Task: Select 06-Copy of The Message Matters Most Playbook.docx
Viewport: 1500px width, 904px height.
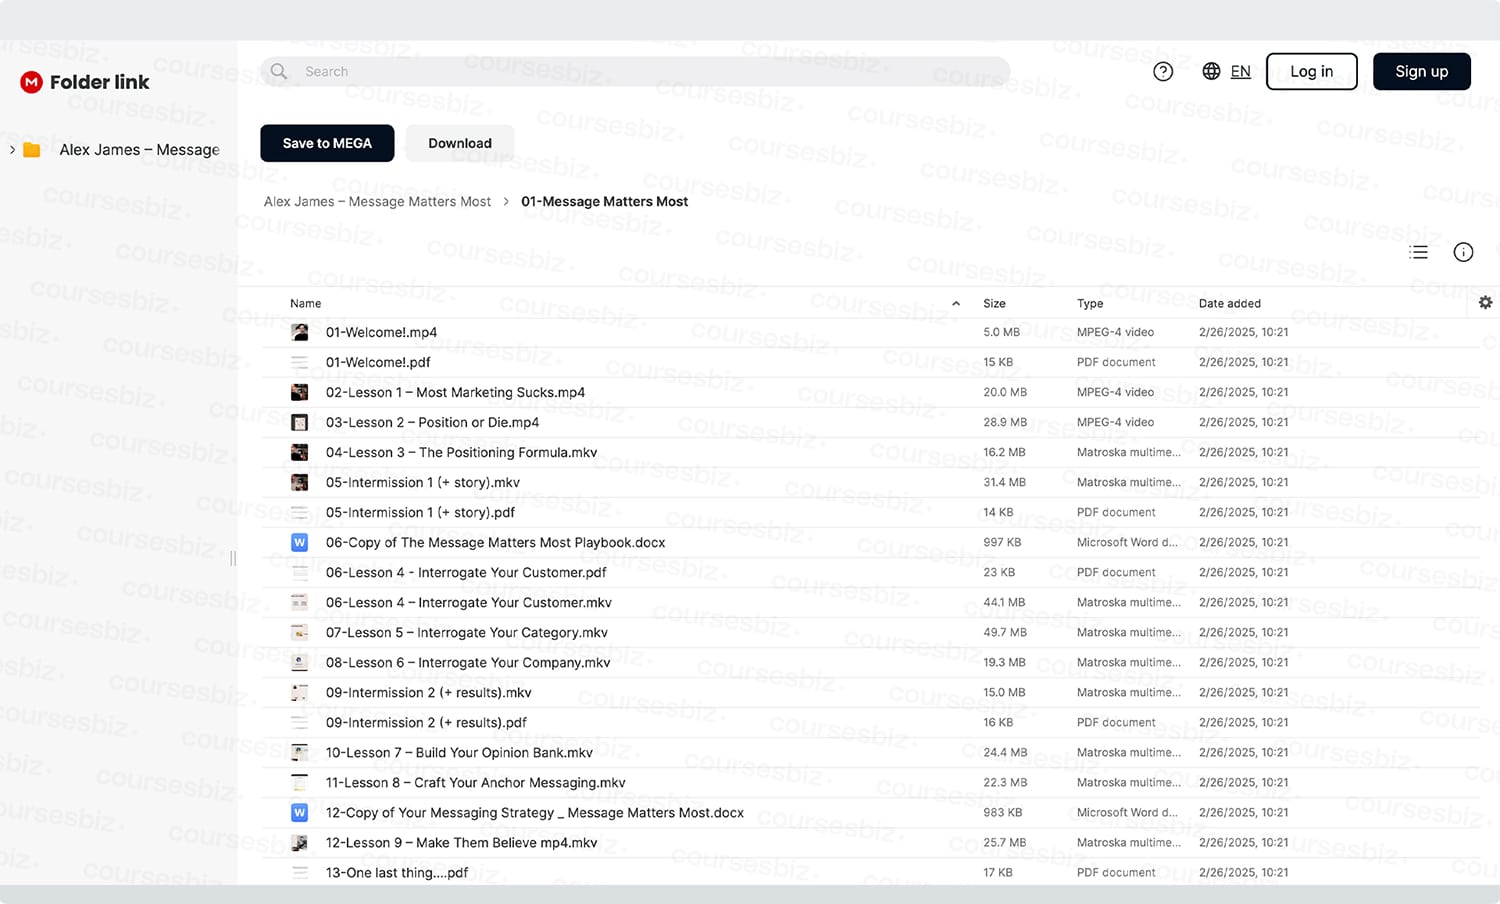Action: click(495, 542)
